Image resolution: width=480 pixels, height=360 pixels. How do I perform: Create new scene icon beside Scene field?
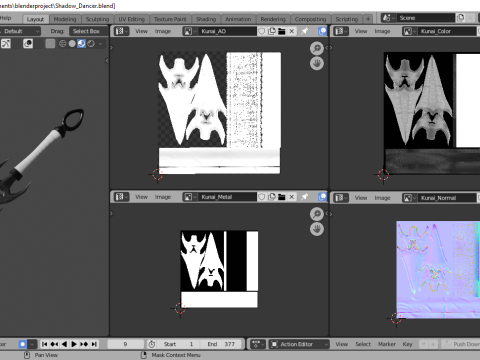coord(461,18)
